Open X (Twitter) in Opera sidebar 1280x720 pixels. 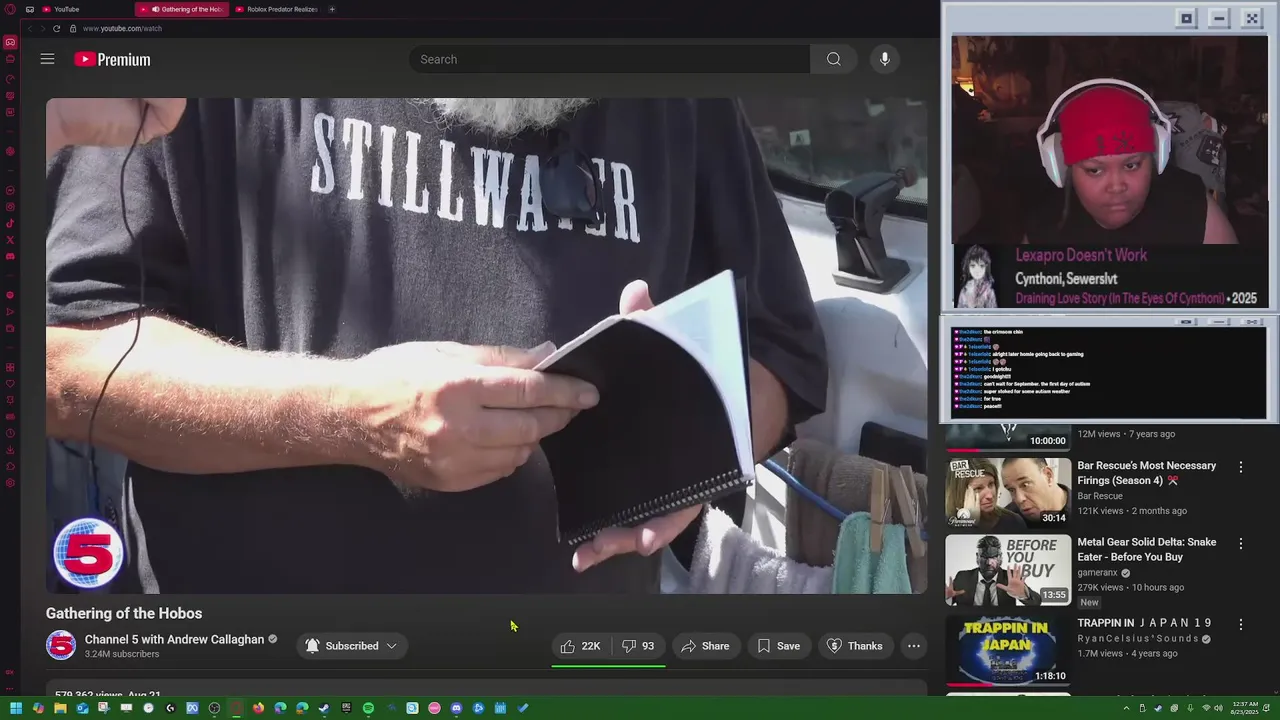[10, 240]
